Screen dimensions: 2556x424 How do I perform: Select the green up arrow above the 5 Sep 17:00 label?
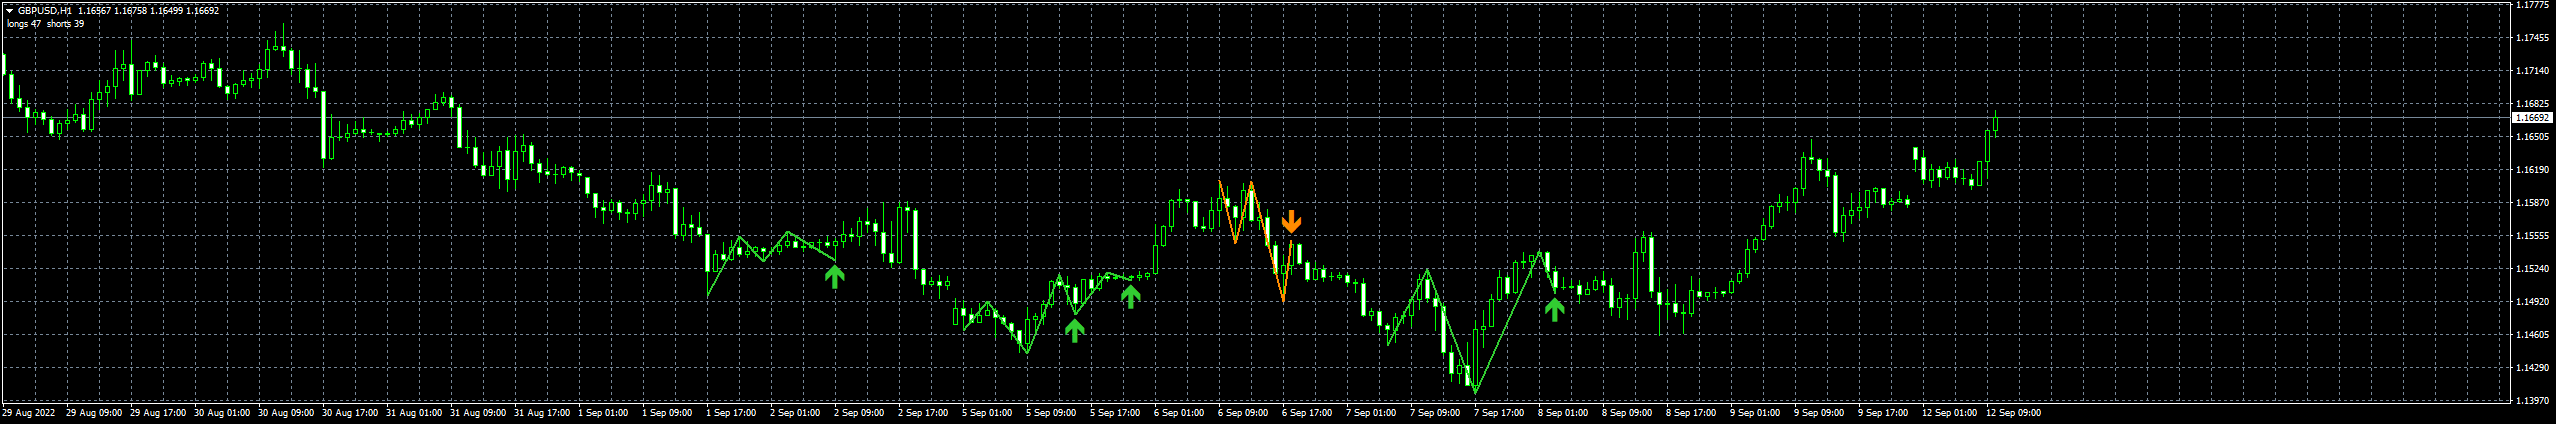click(x=1130, y=296)
